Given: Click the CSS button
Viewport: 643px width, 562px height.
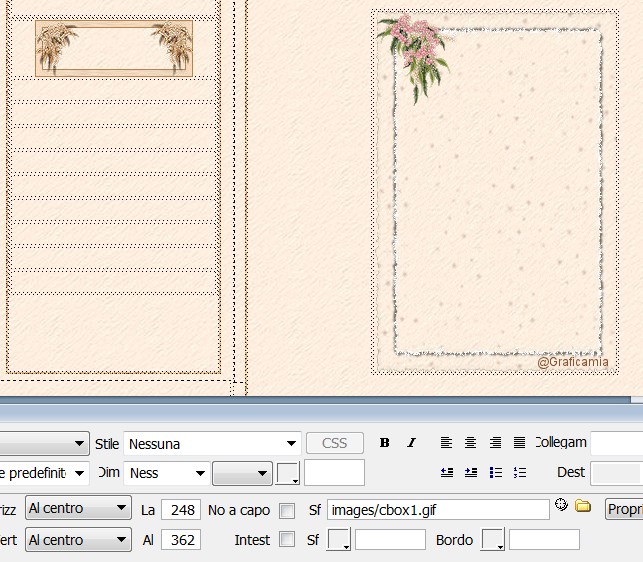Looking at the screenshot, I should (x=335, y=443).
